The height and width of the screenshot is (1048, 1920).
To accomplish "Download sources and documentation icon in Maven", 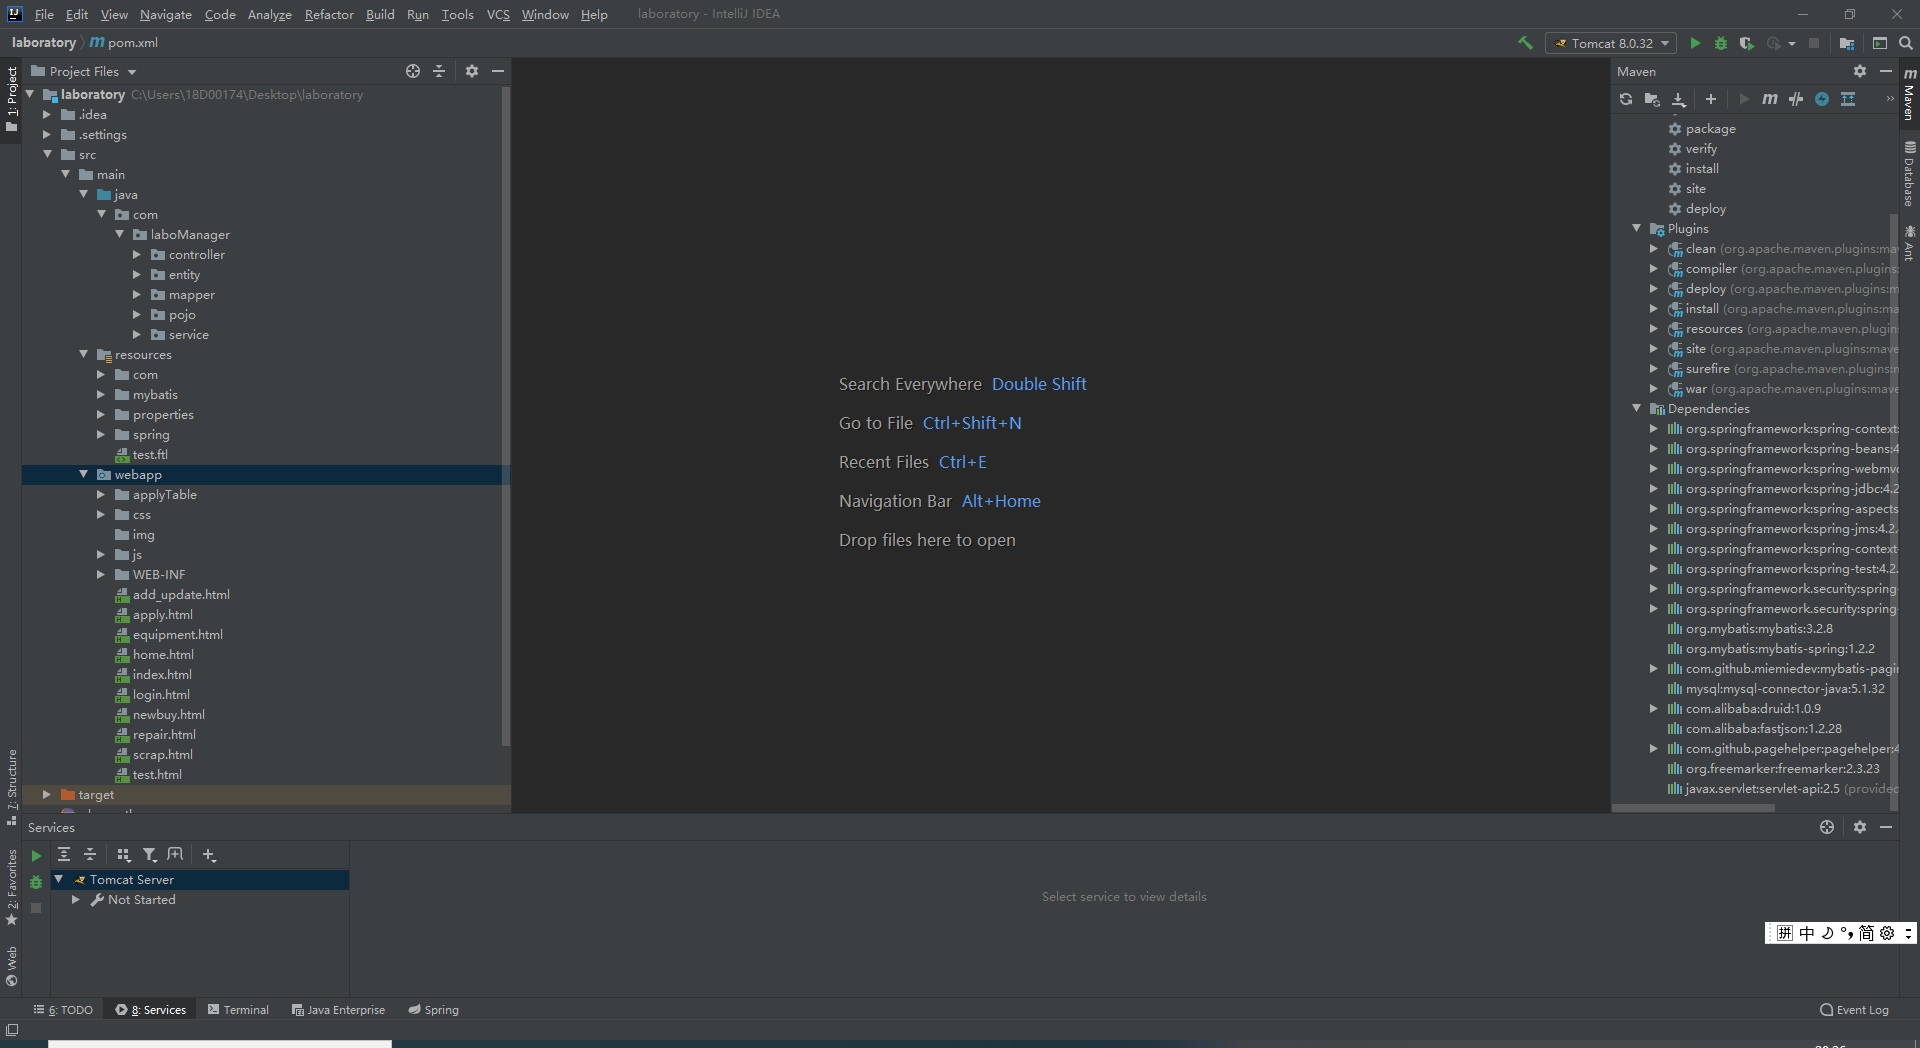I will point(1679,99).
